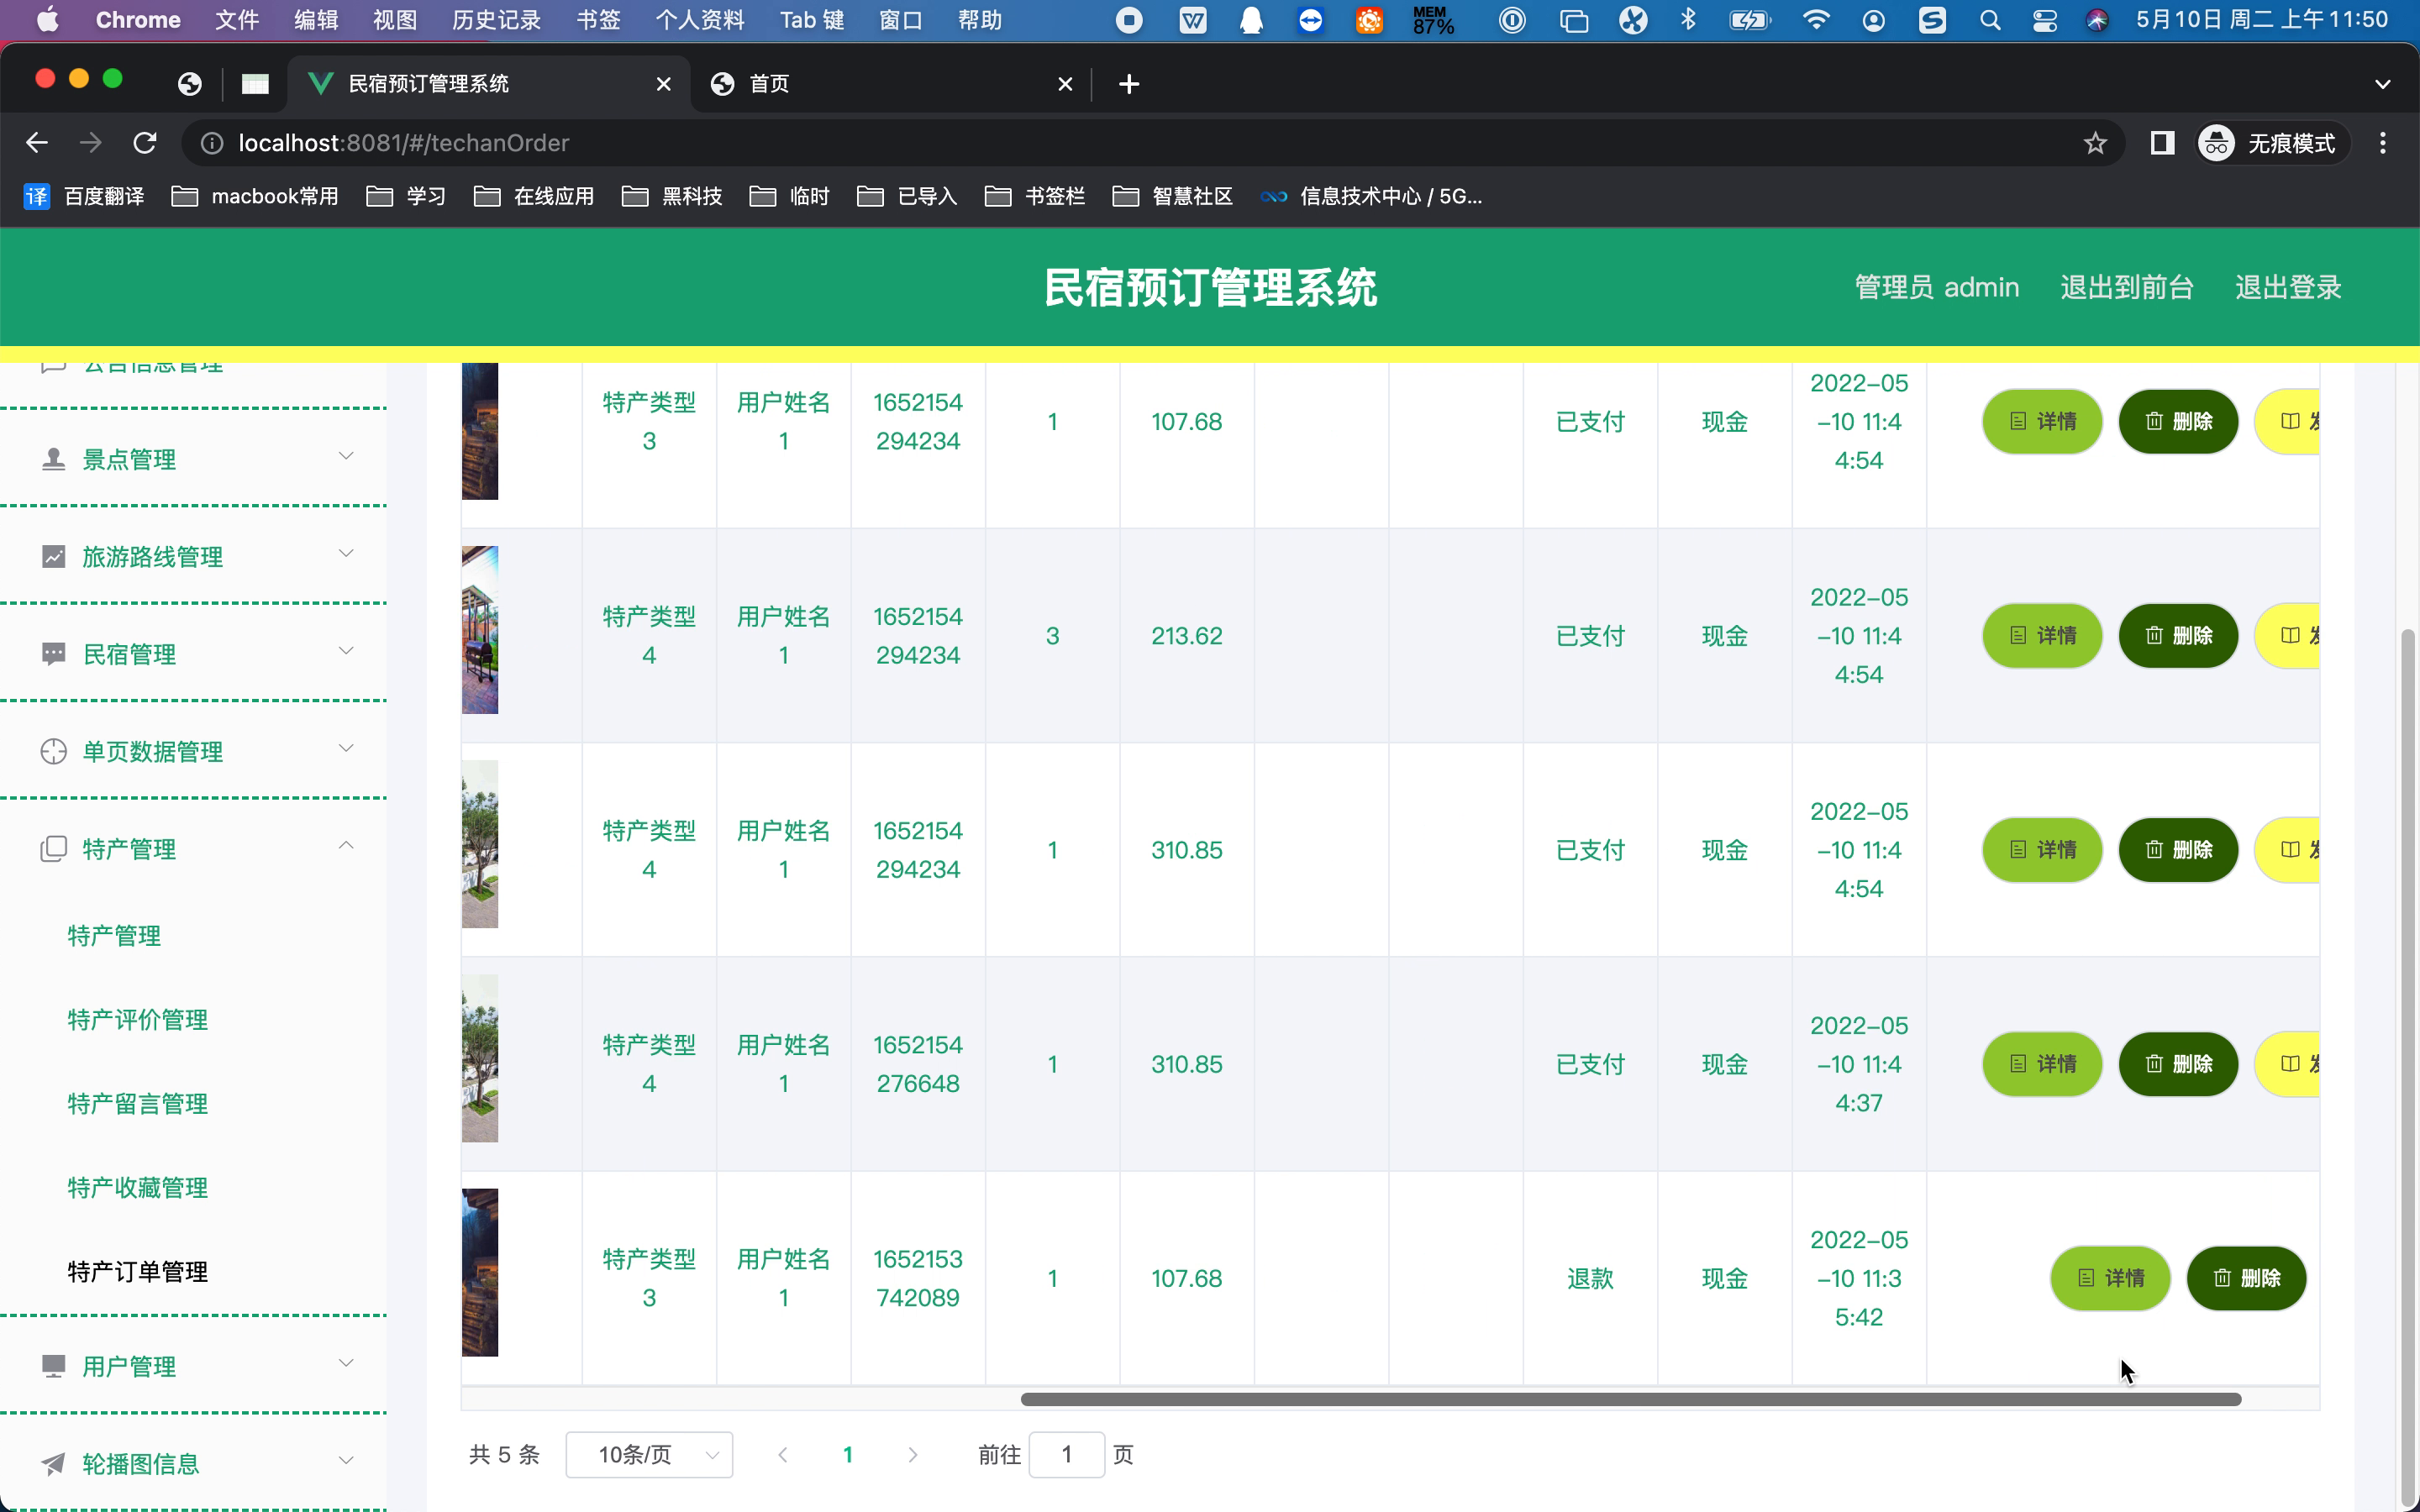Open the Chrome side panel icon
This screenshot has height=1512, width=2420.
[x=2162, y=143]
